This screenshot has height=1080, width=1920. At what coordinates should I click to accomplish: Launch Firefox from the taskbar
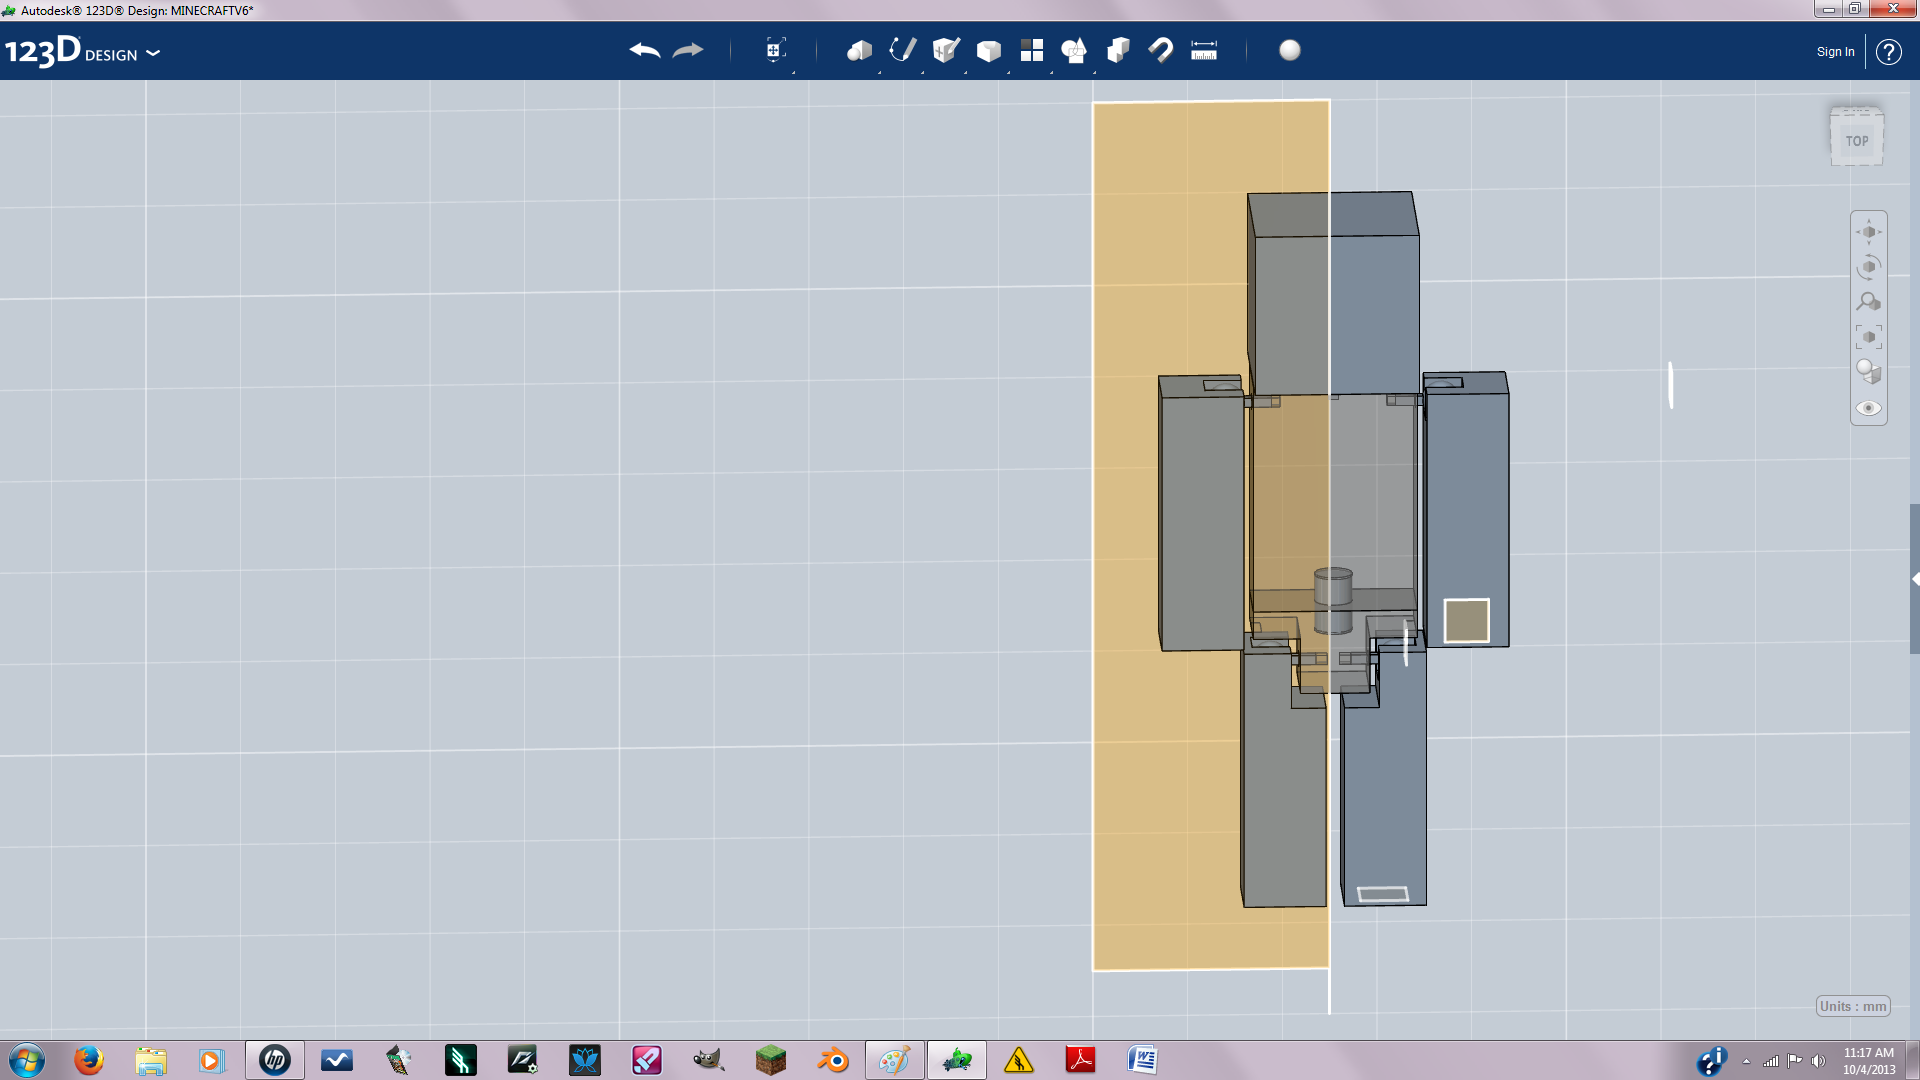coord(89,1060)
